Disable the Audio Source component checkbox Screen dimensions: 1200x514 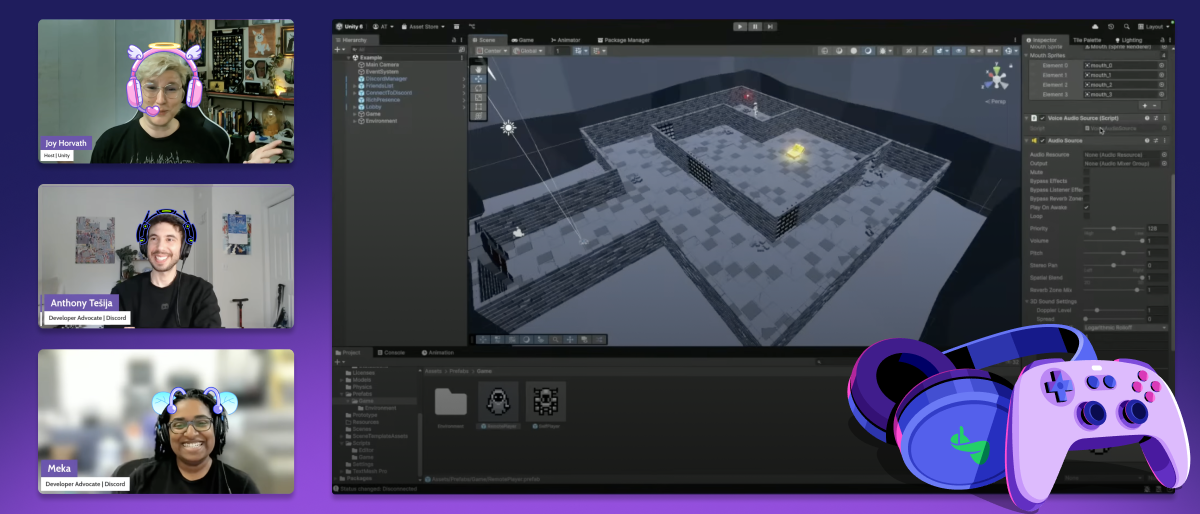point(1042,141)
